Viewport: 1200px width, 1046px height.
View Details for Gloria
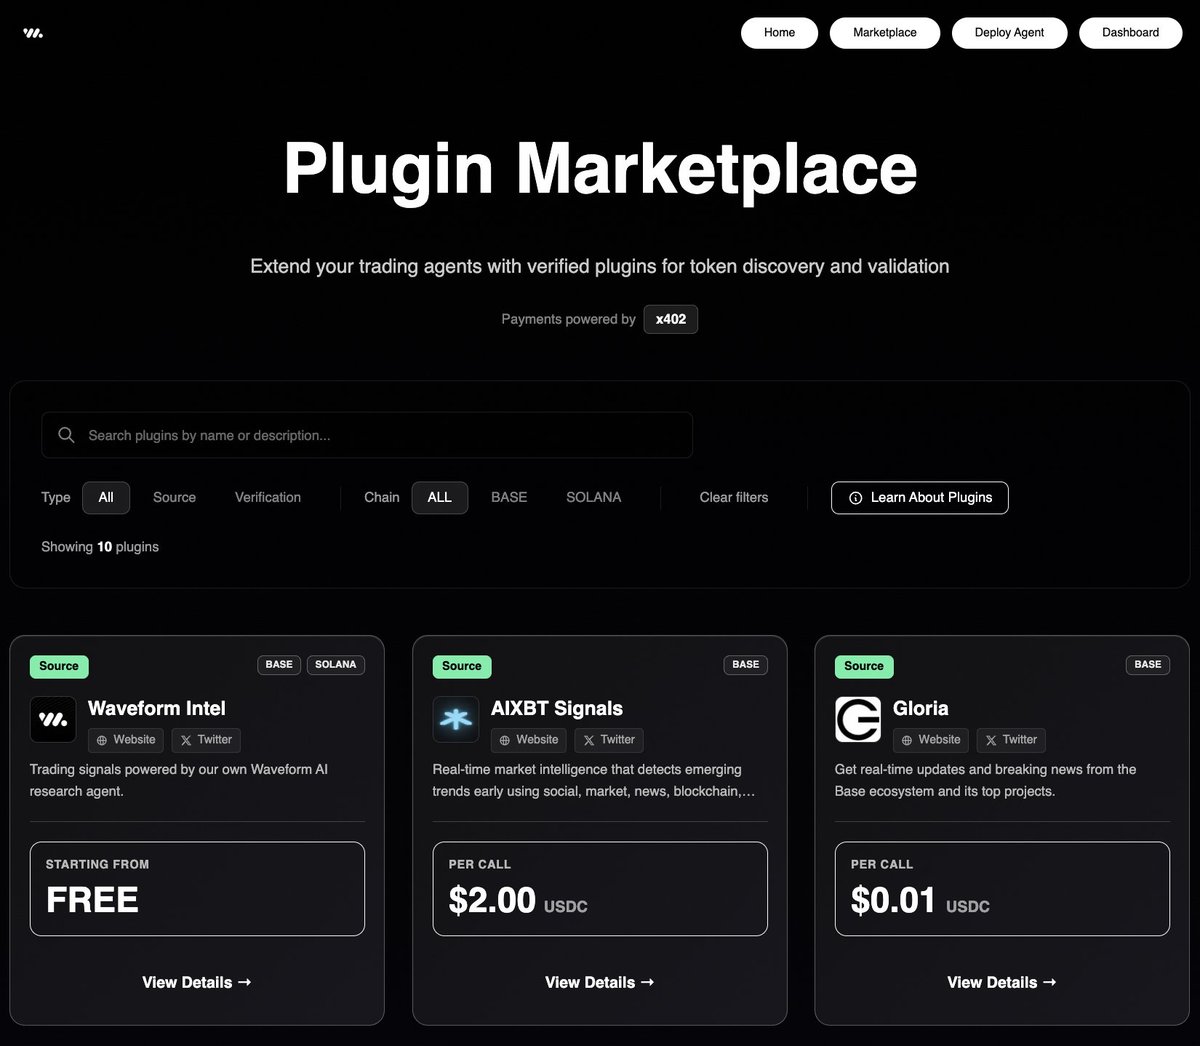click(1002, 982)
